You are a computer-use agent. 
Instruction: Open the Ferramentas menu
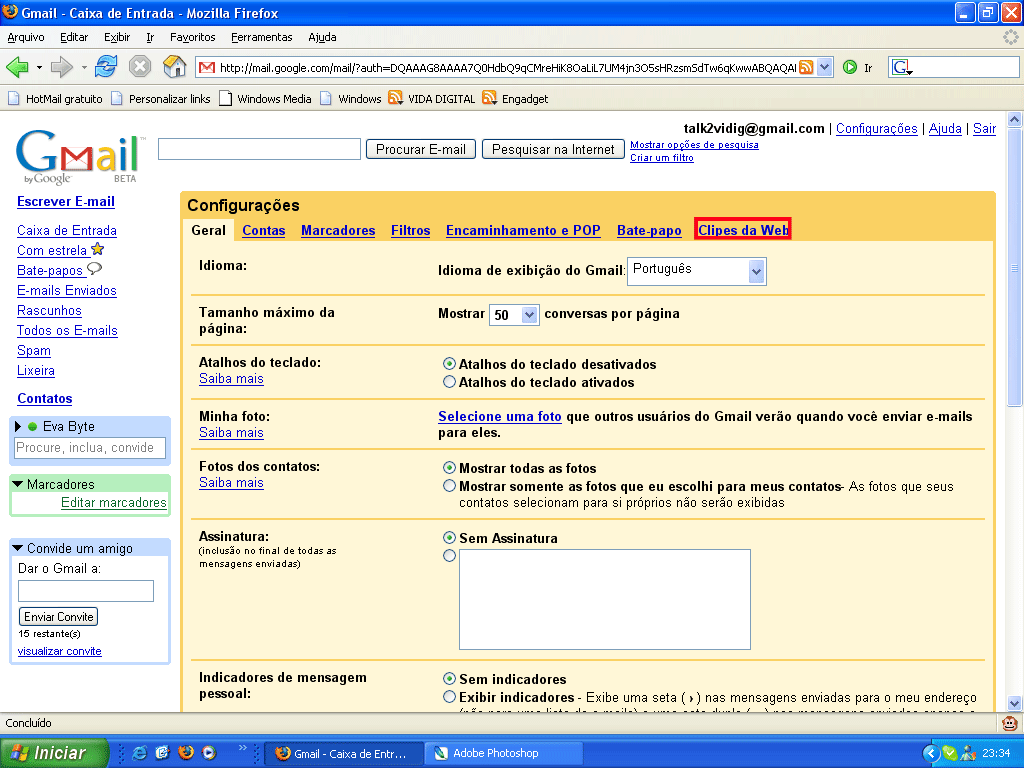click(262, 37)
